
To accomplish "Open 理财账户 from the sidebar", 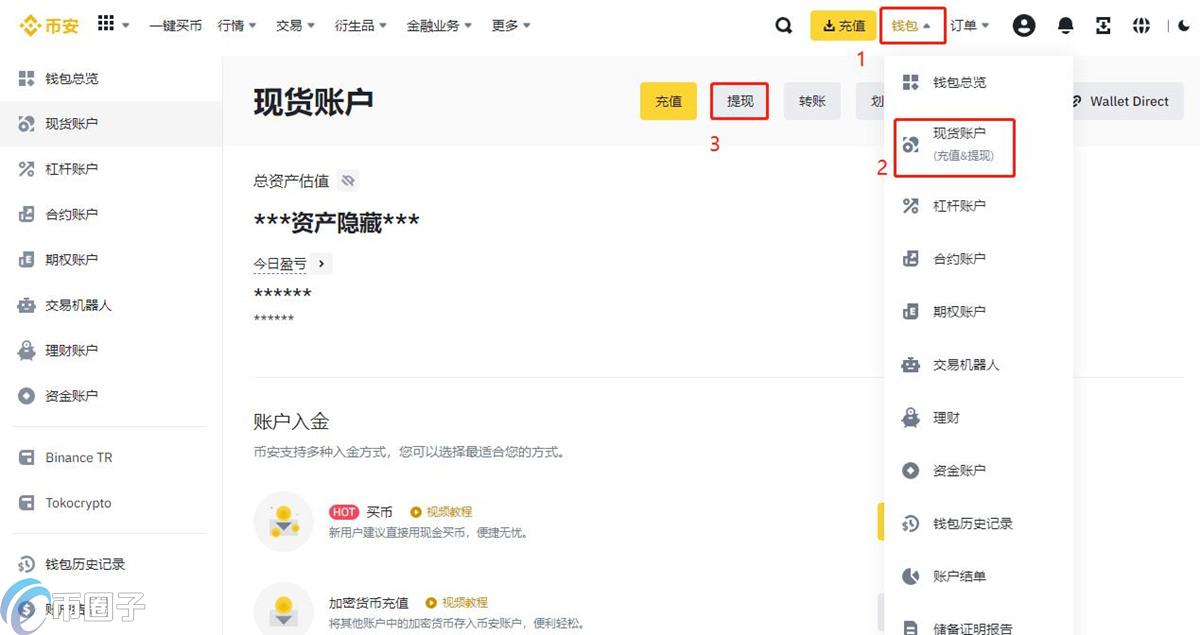I will [x=77, y=350].
